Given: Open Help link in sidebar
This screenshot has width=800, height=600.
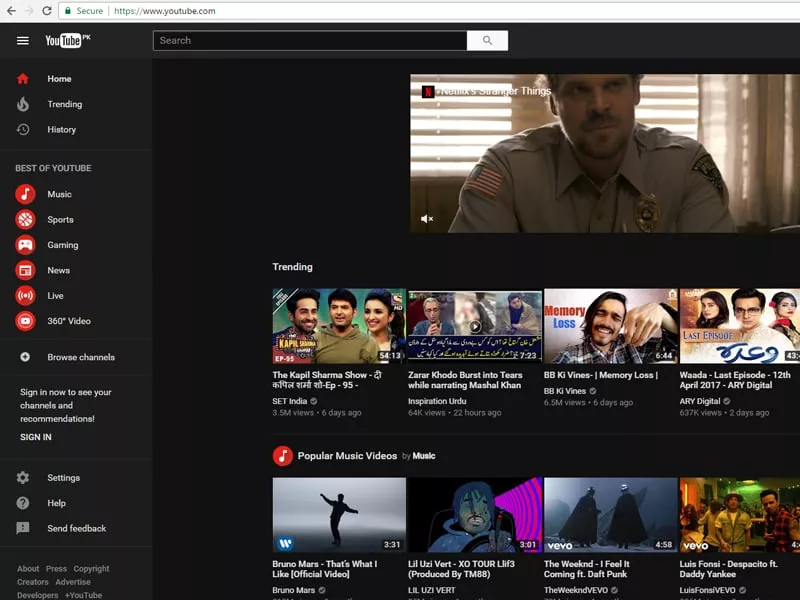Looking at the screenshot, I should [x=57, y=503].
